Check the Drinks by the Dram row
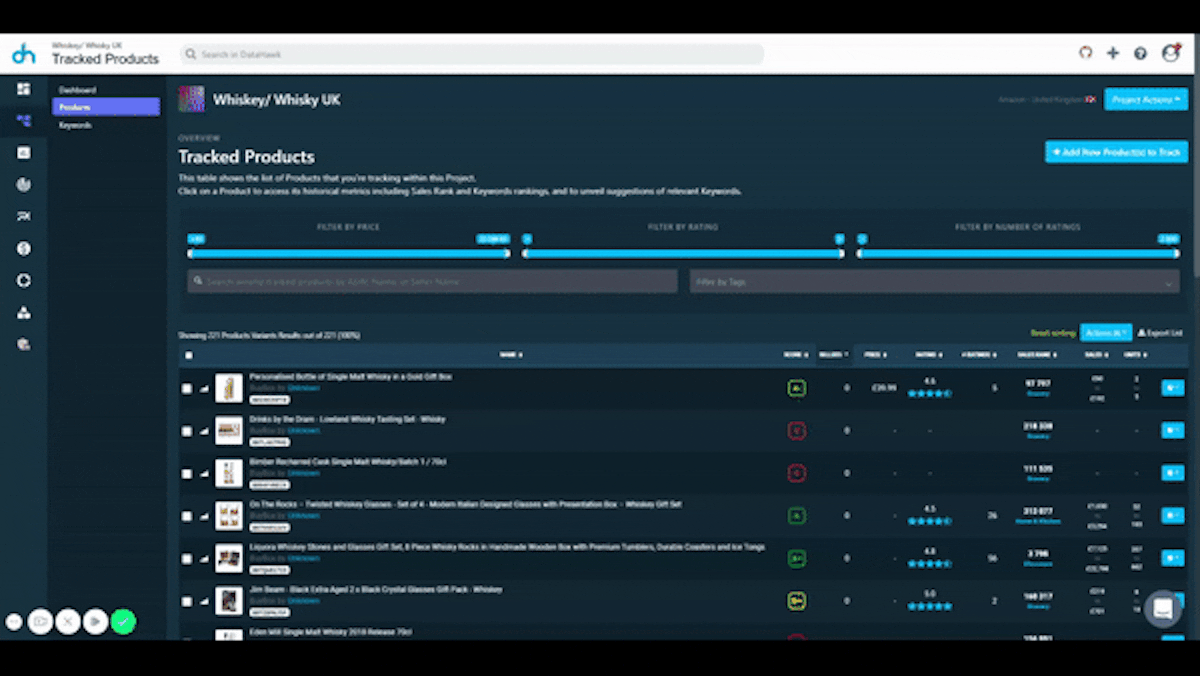 tap(187, 431)
